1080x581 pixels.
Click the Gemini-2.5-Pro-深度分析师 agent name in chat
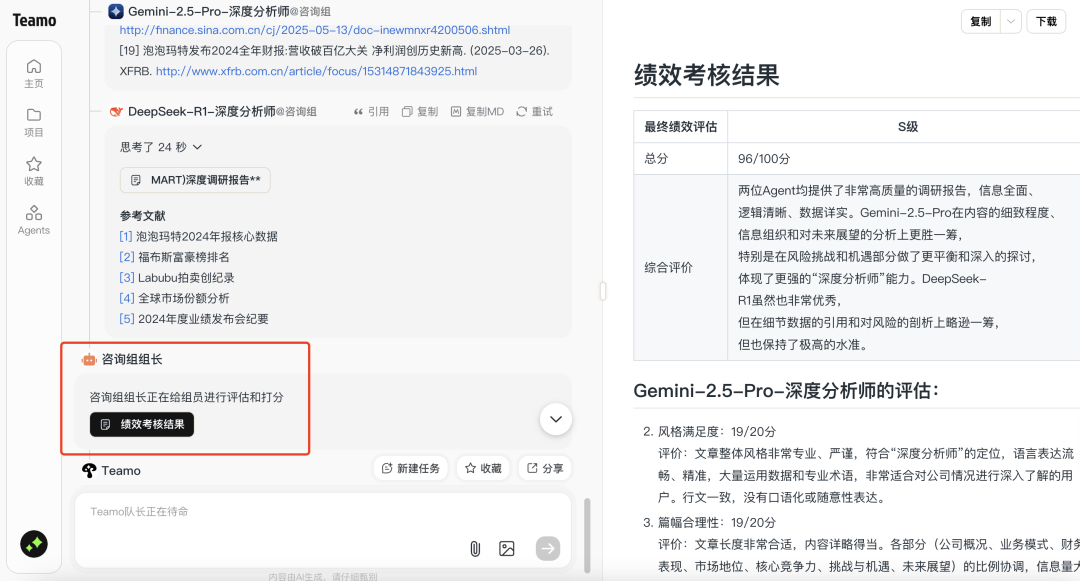(x=209, y=11)
